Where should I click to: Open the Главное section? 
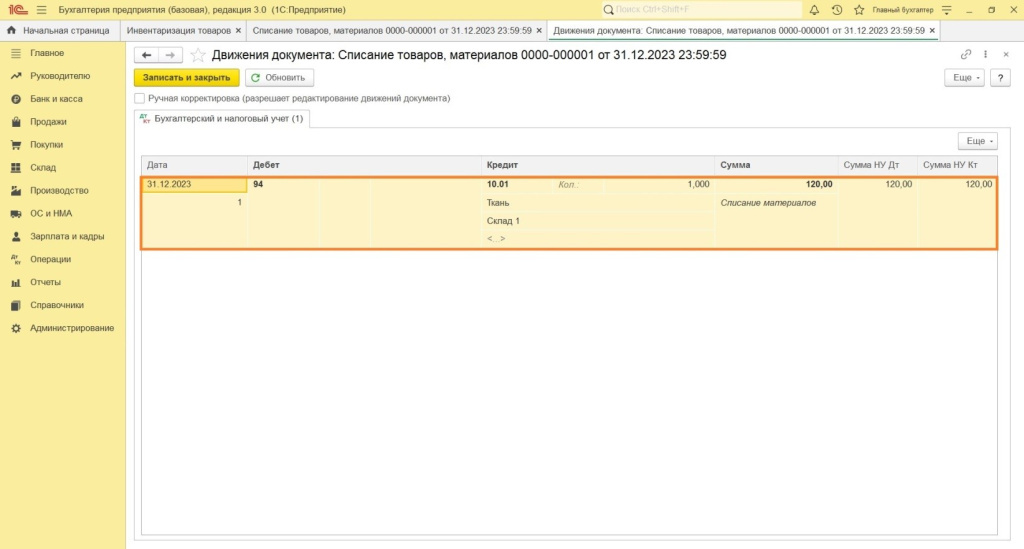click(46, 53)
